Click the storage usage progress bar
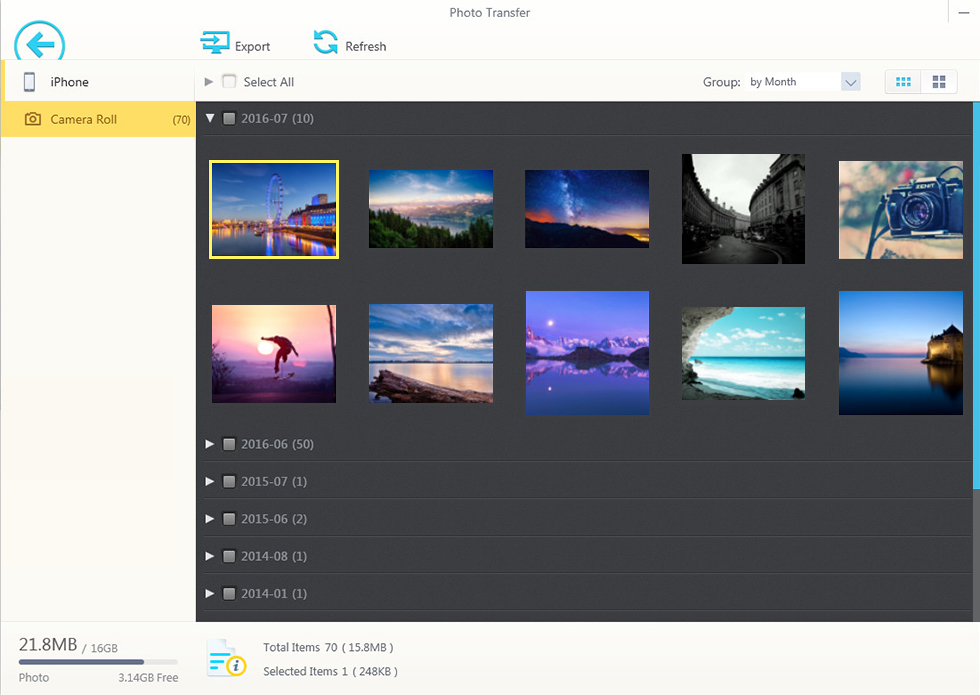This screenshot has width=980, height=695. (x=98, y=662)
